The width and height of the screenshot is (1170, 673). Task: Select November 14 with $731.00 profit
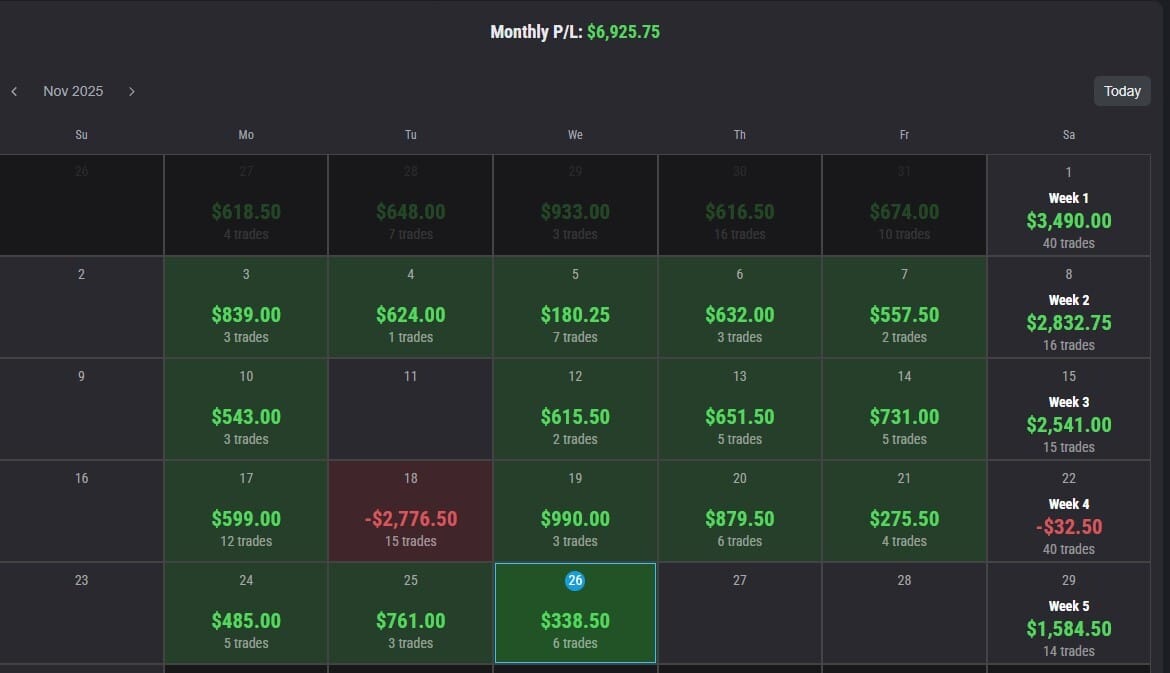pyautogui.click(x=904, y=408)
